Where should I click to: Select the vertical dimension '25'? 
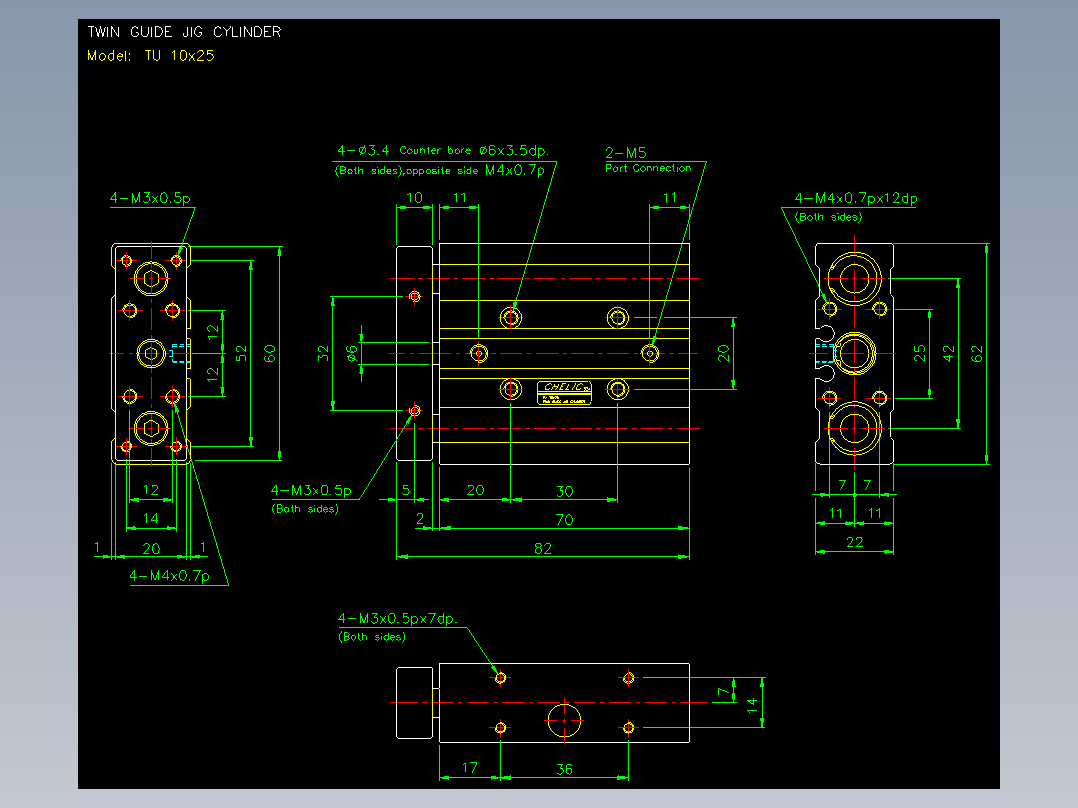919,353
